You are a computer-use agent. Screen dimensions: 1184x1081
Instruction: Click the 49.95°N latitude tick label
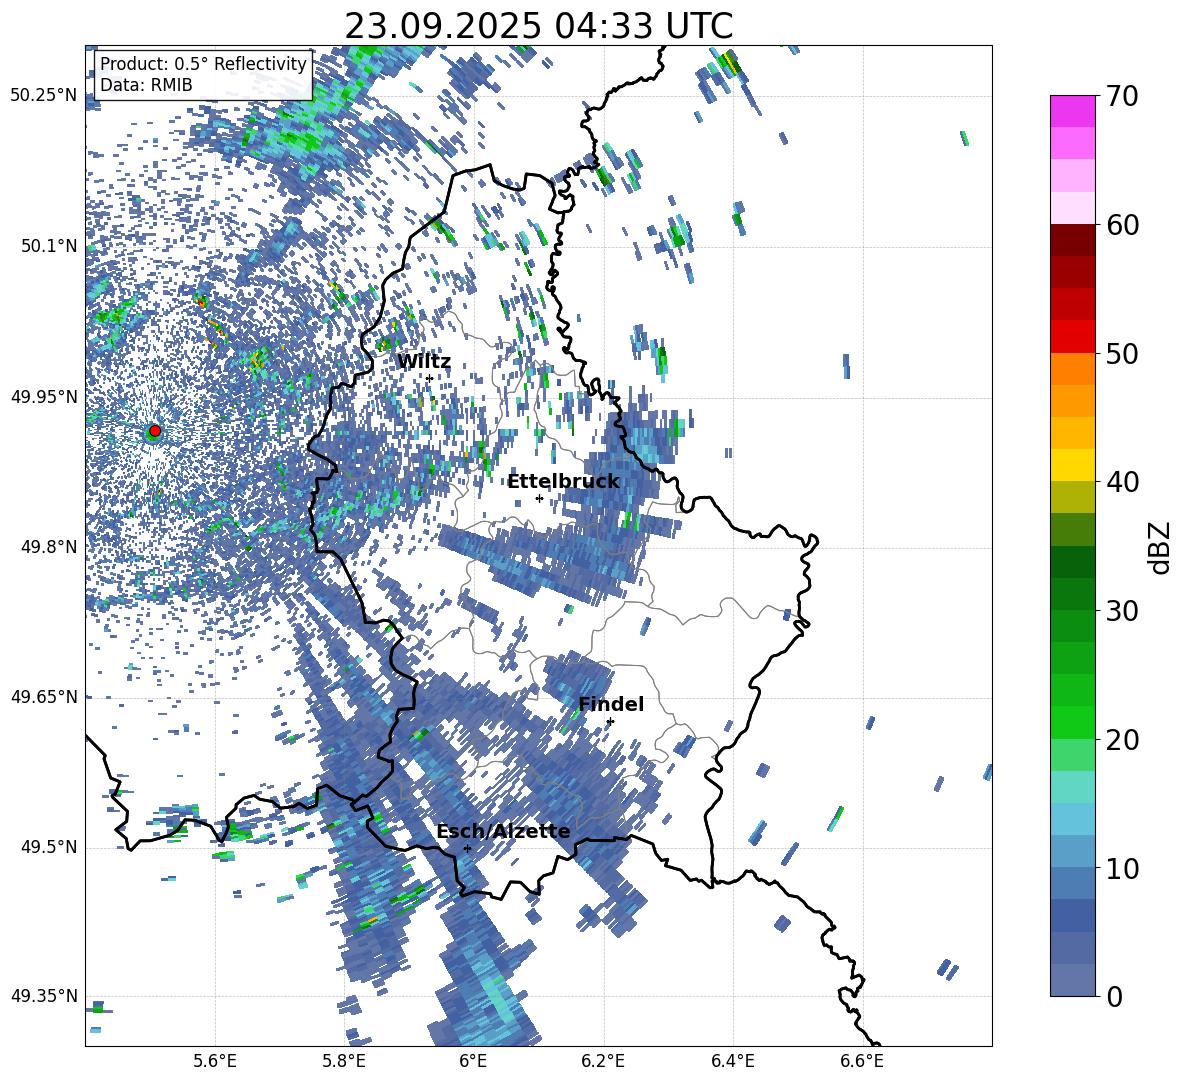coord(44,397)
